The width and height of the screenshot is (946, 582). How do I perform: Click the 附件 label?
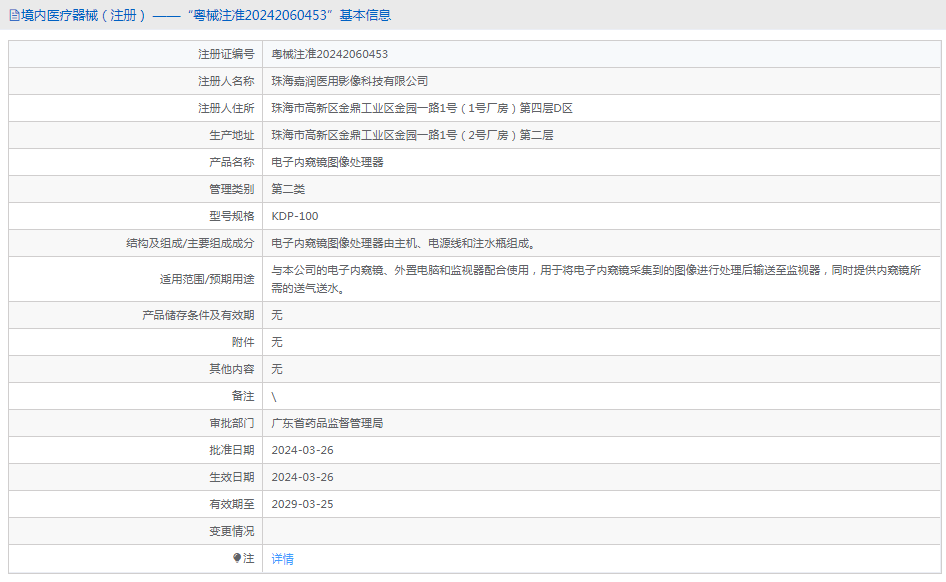243,342
